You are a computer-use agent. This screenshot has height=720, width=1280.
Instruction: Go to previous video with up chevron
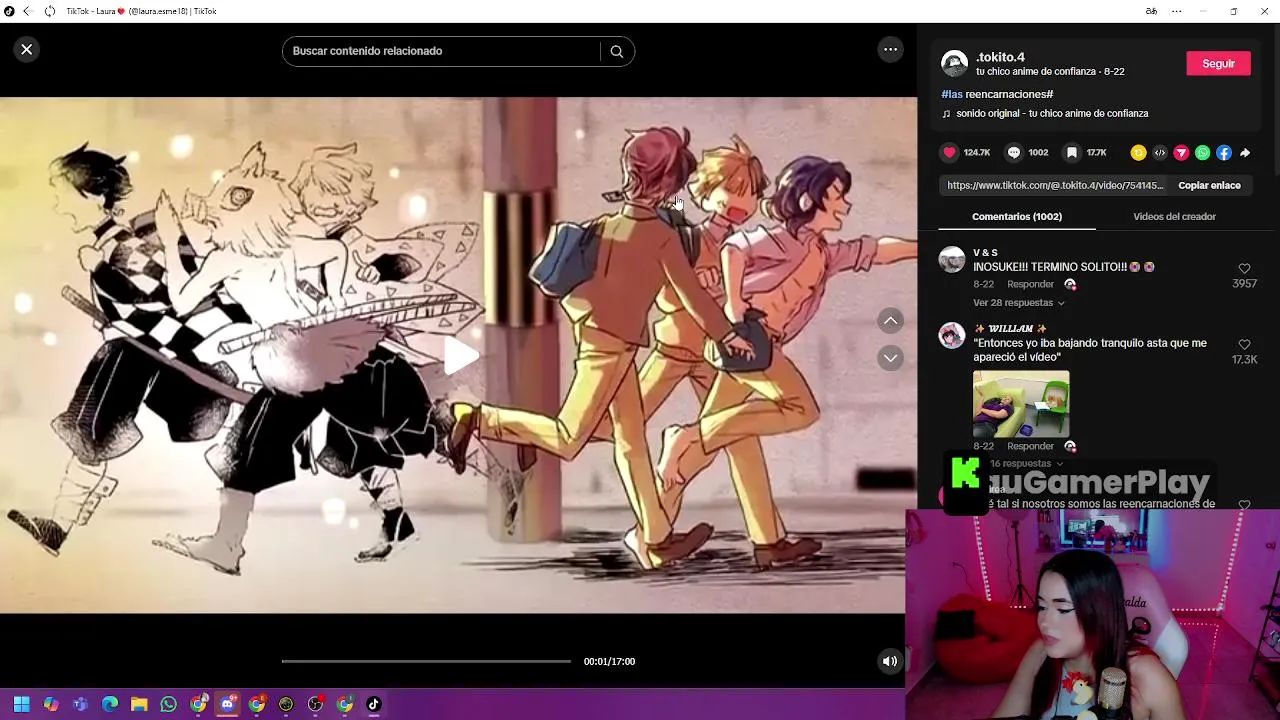(x=890, y=321)
